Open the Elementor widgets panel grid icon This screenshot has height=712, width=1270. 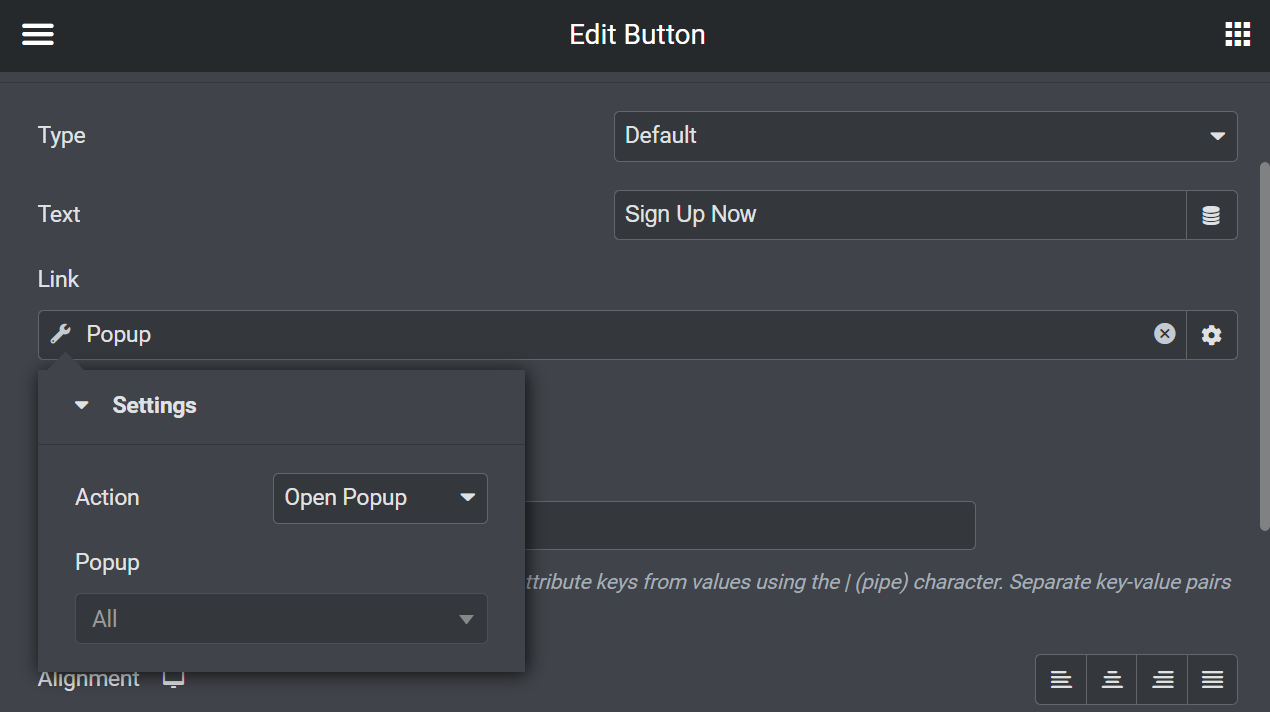[1237, 33]
